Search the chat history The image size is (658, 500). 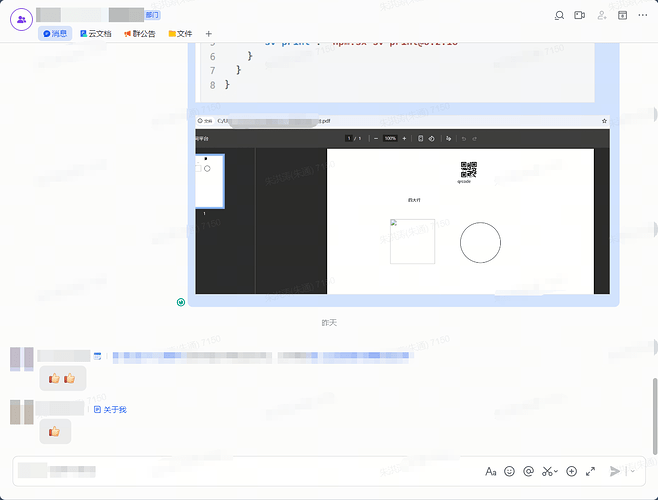(x=560, y=16)
